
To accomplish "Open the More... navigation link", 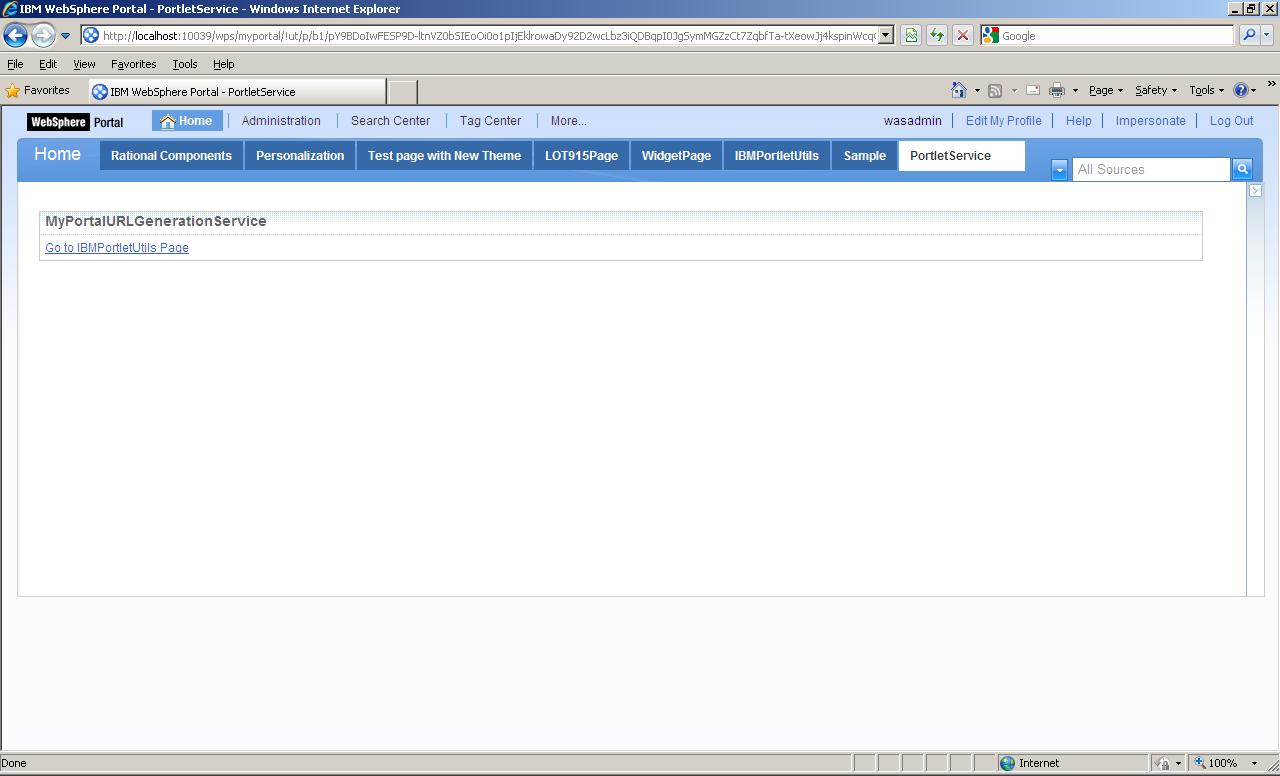I will click(x=568, y=121).
